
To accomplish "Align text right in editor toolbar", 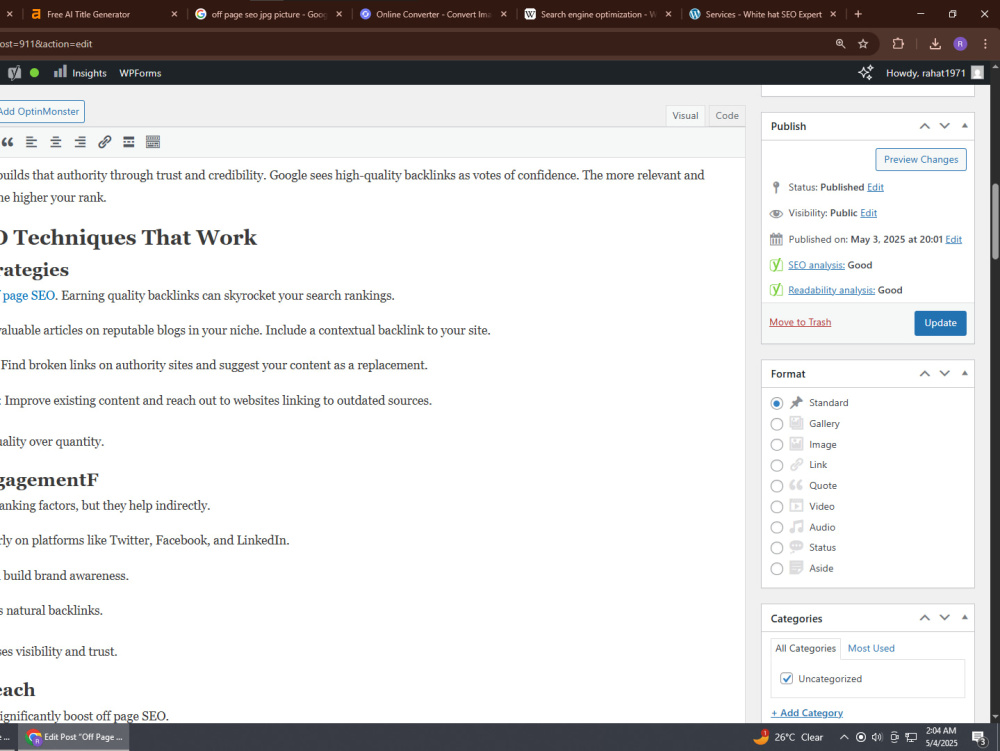I will [x=80, y=142].
